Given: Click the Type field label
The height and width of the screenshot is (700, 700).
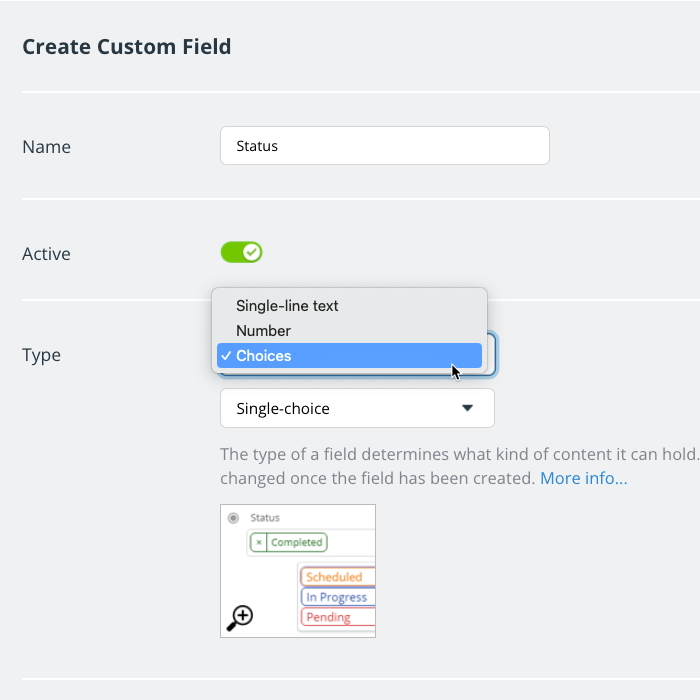Looking at the screenshot, I should tap(41, 355).
